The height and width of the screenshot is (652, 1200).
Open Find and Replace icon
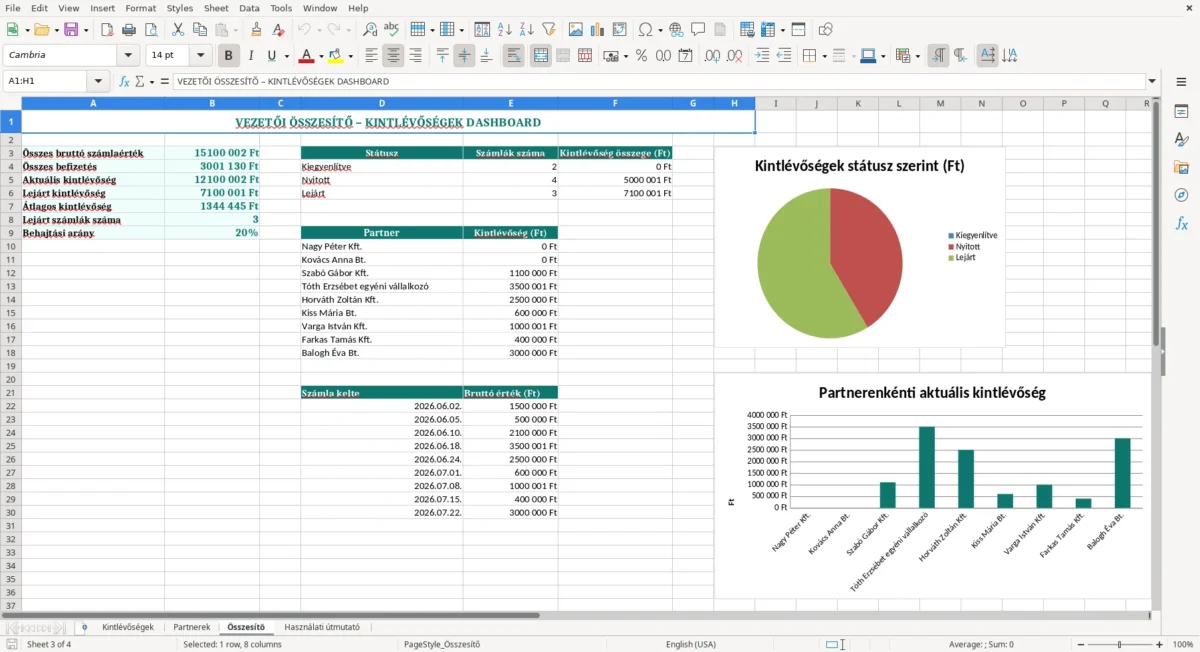click(x=370, y=29)
